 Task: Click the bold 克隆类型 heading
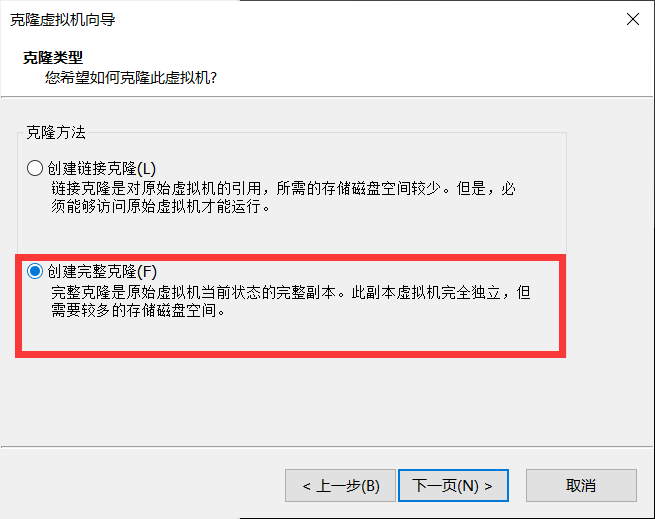(x=53, y=57)
